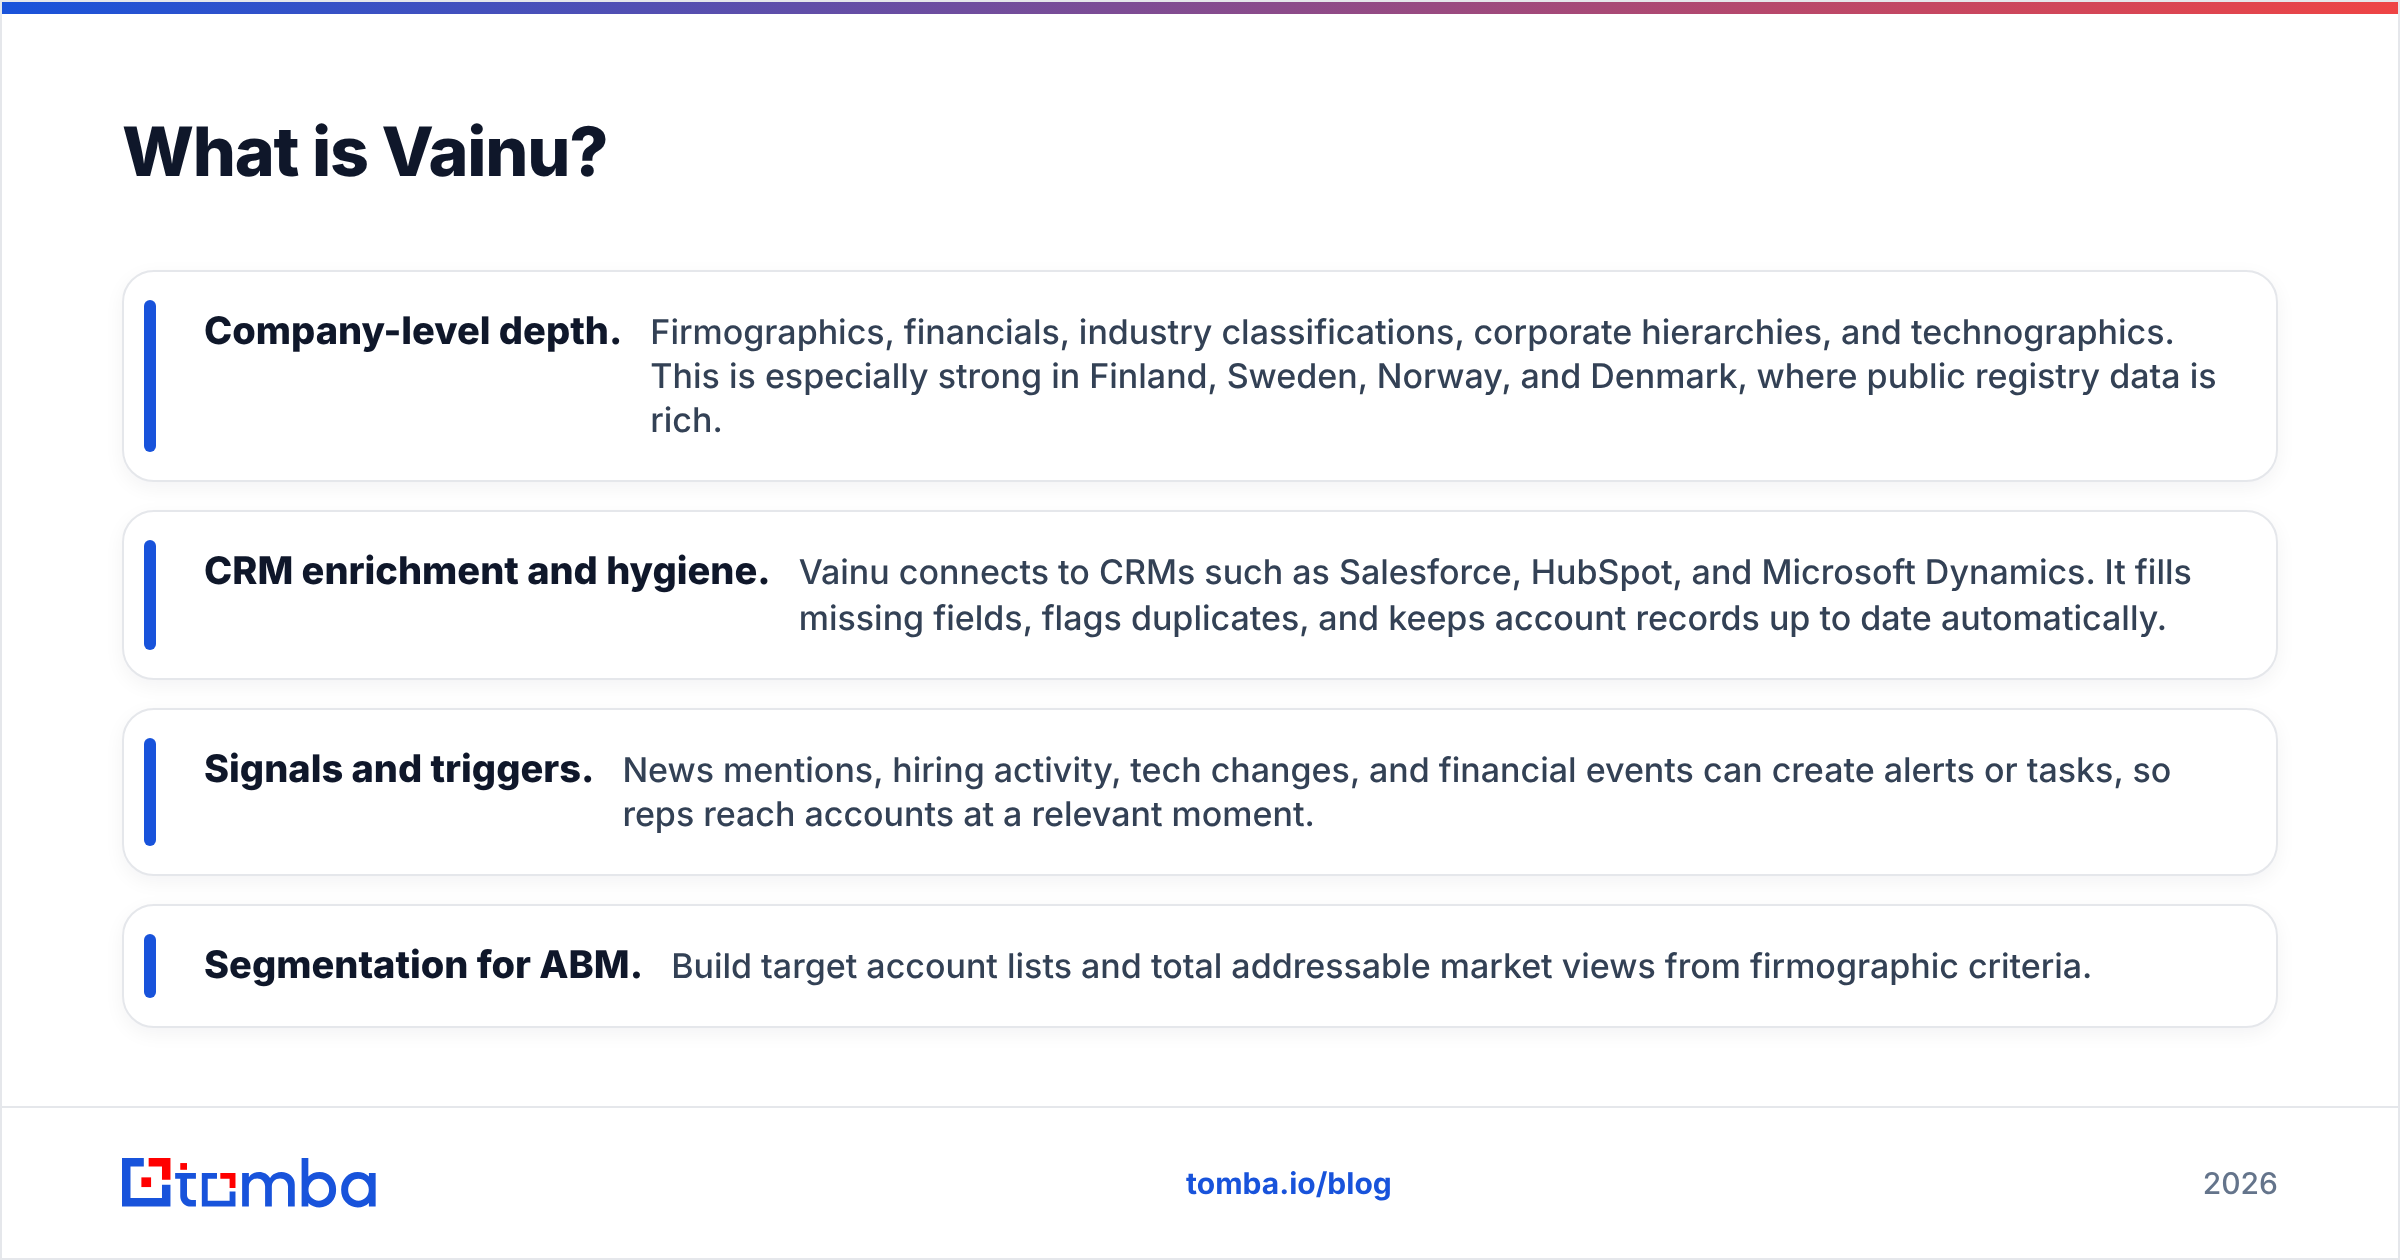Select the CRM enrichment and hygiene title
The width and height of the screenshot is (2400, 1260).
click(486, 571)
